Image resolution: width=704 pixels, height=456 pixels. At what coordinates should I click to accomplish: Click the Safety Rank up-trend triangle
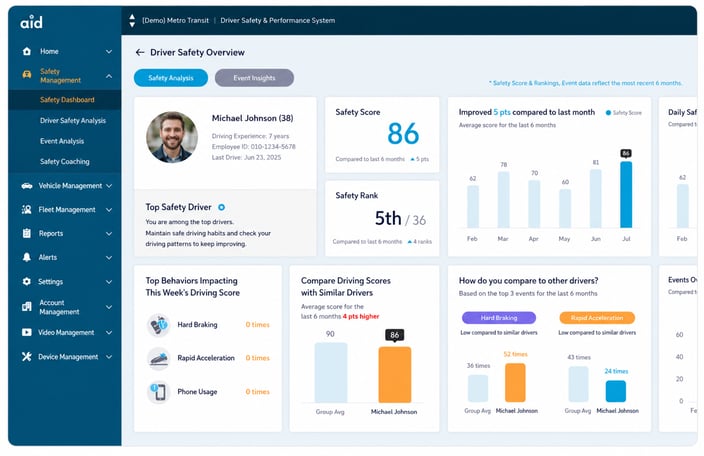[x=409, y=242]
